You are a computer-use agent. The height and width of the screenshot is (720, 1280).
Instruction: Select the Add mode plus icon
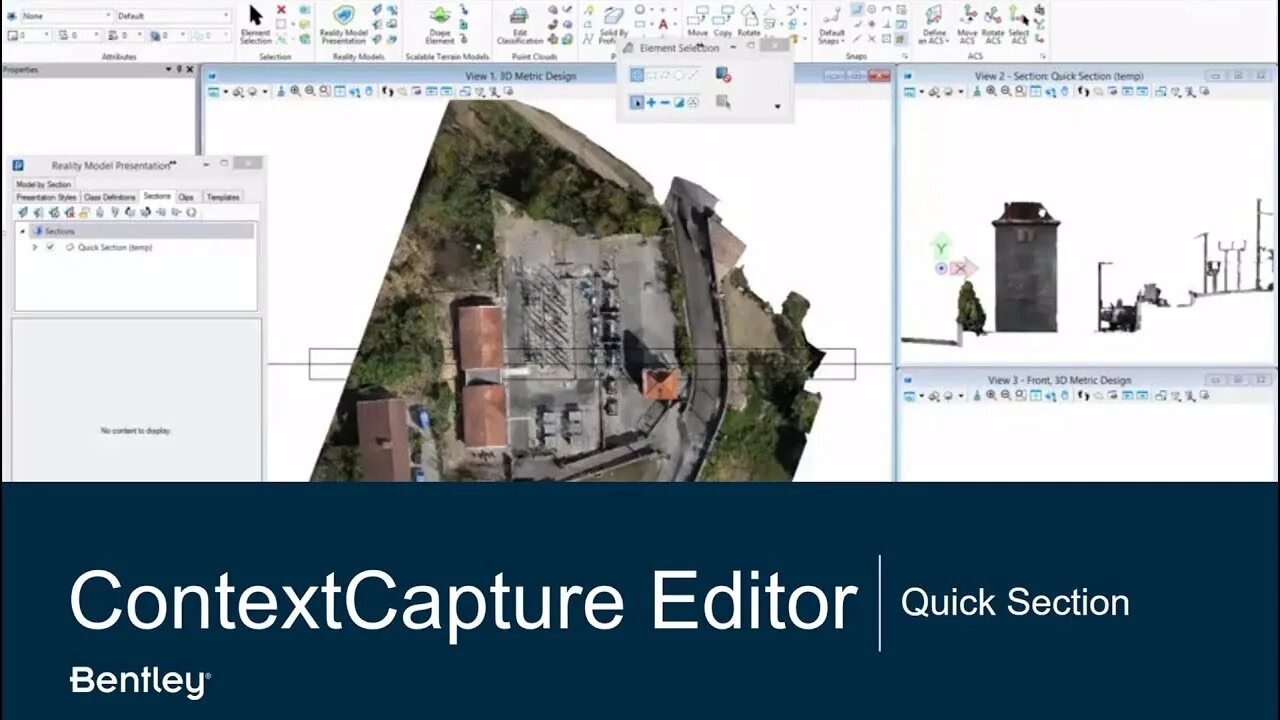point(651,102)
